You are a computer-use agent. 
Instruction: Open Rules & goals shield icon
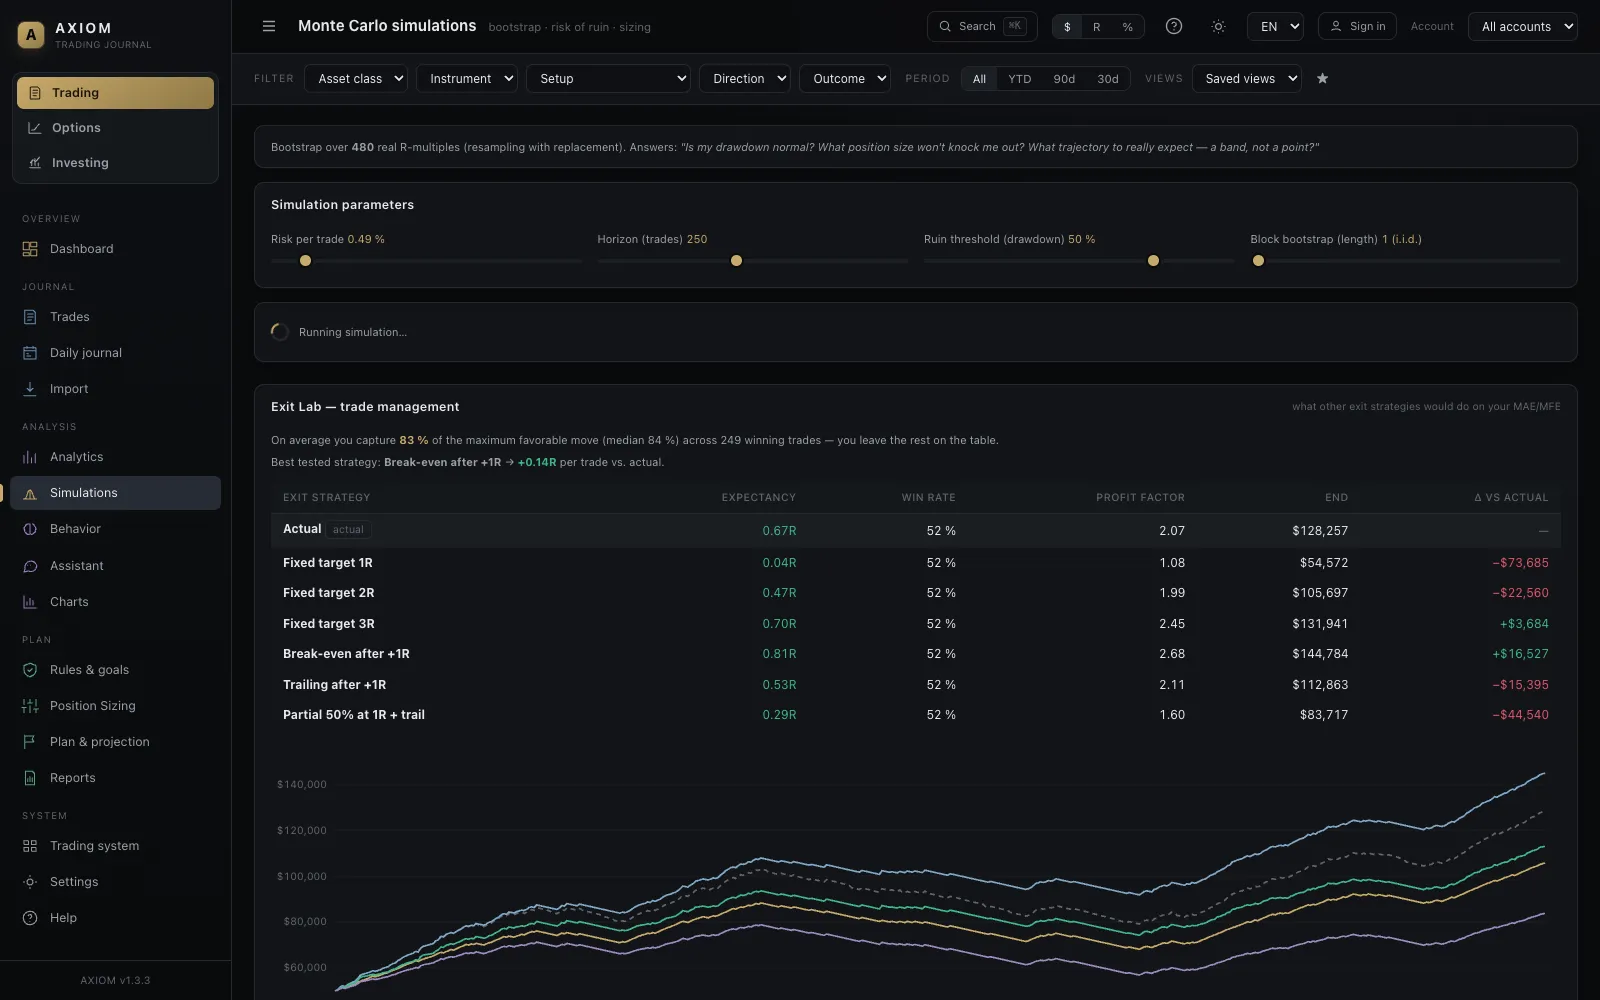coord(30,670)
